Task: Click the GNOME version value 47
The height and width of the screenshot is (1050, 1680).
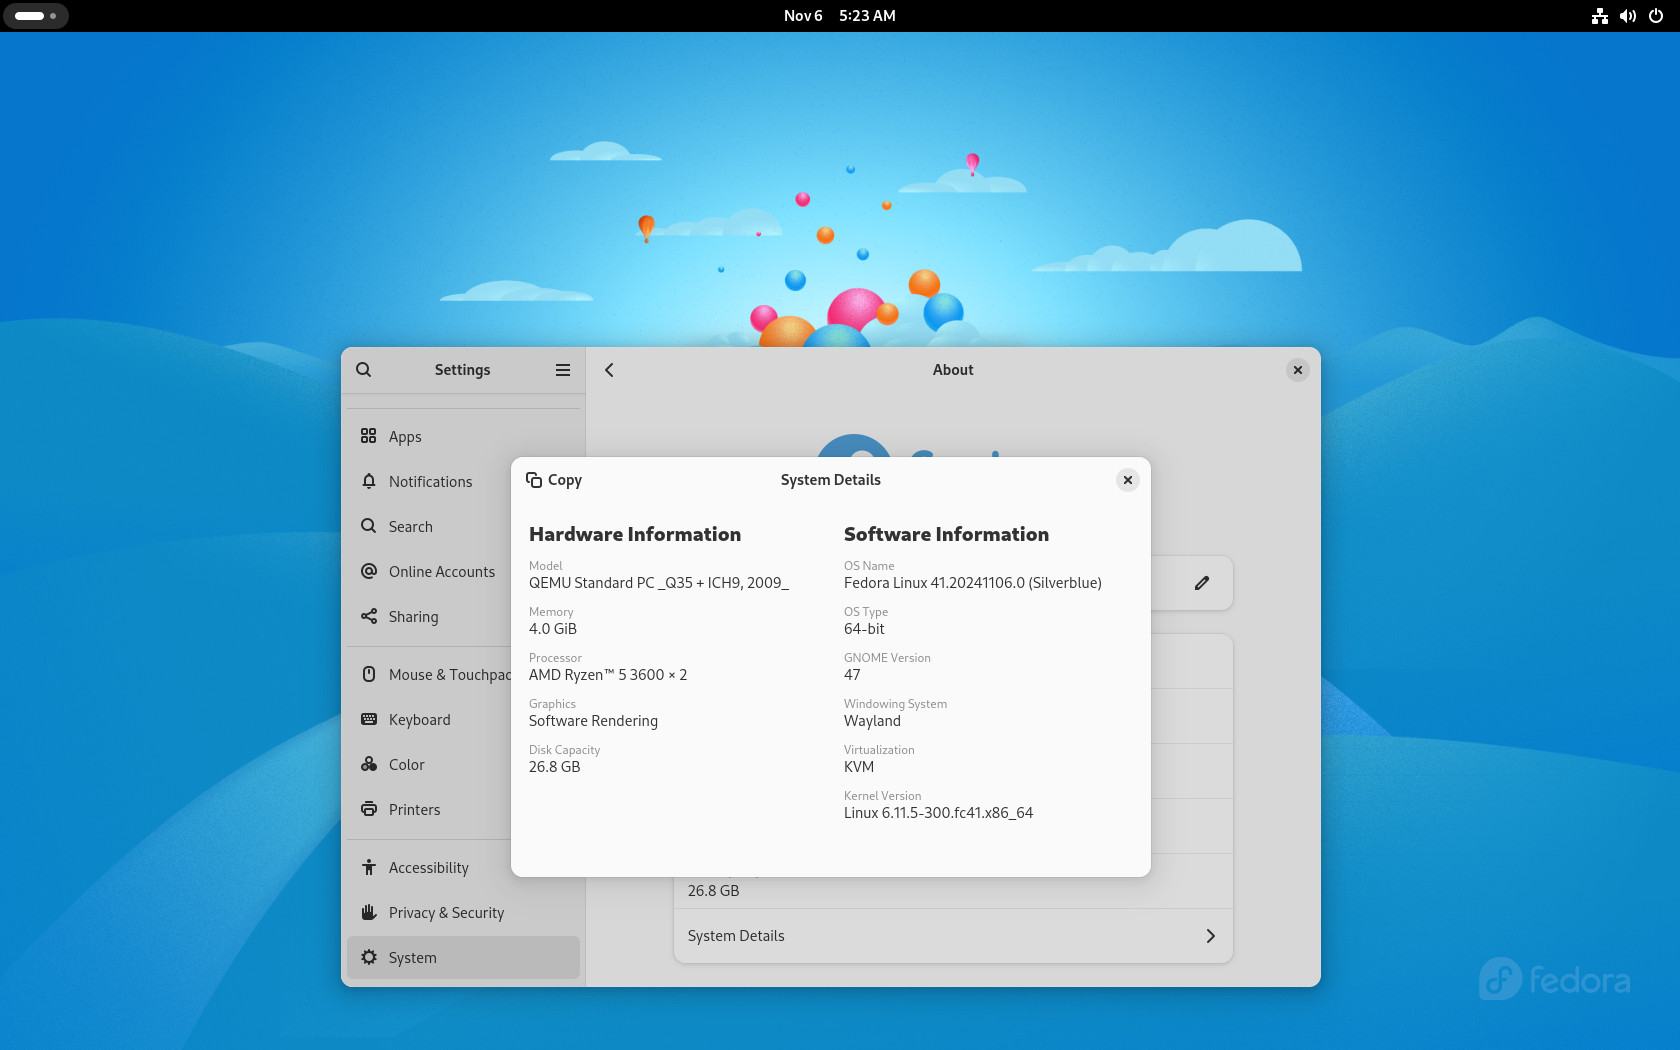Action: [852, 675]
